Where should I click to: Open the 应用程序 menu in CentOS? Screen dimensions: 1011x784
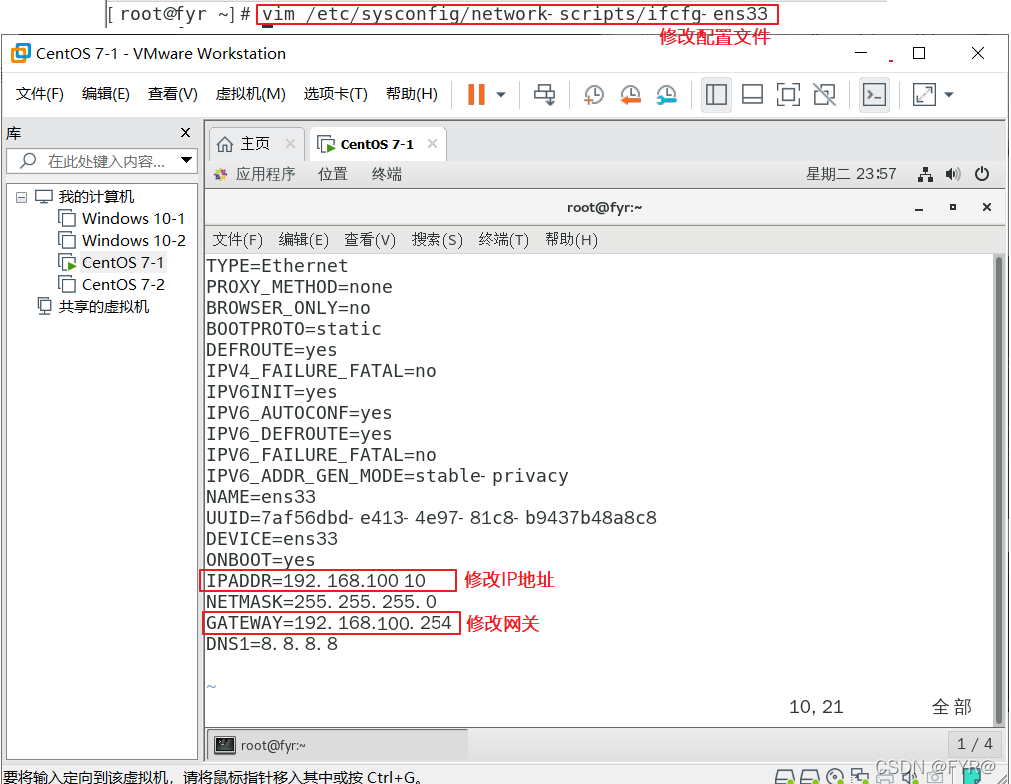[255, 174]
